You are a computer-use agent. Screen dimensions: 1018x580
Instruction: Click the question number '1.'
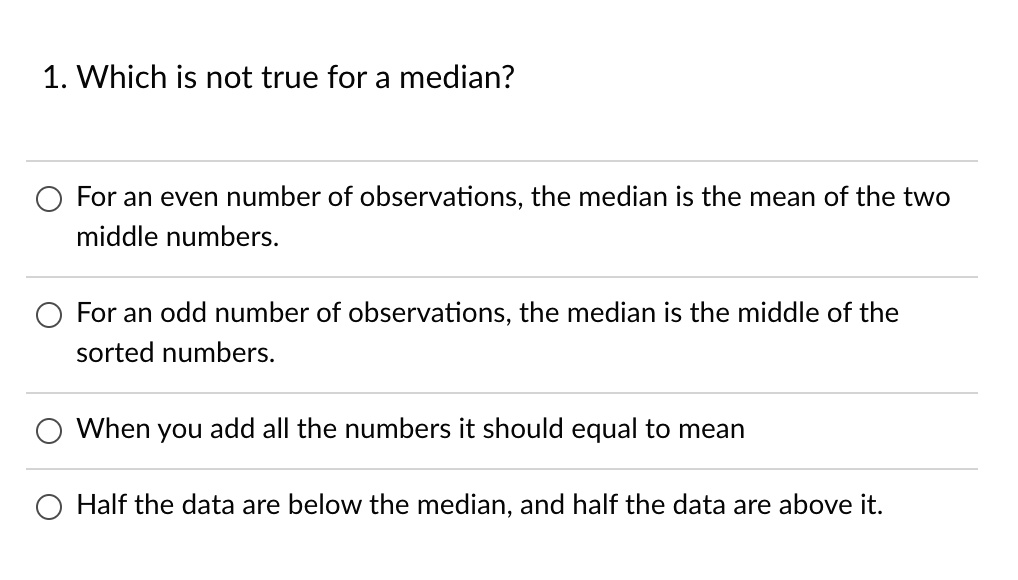point(53,77)
